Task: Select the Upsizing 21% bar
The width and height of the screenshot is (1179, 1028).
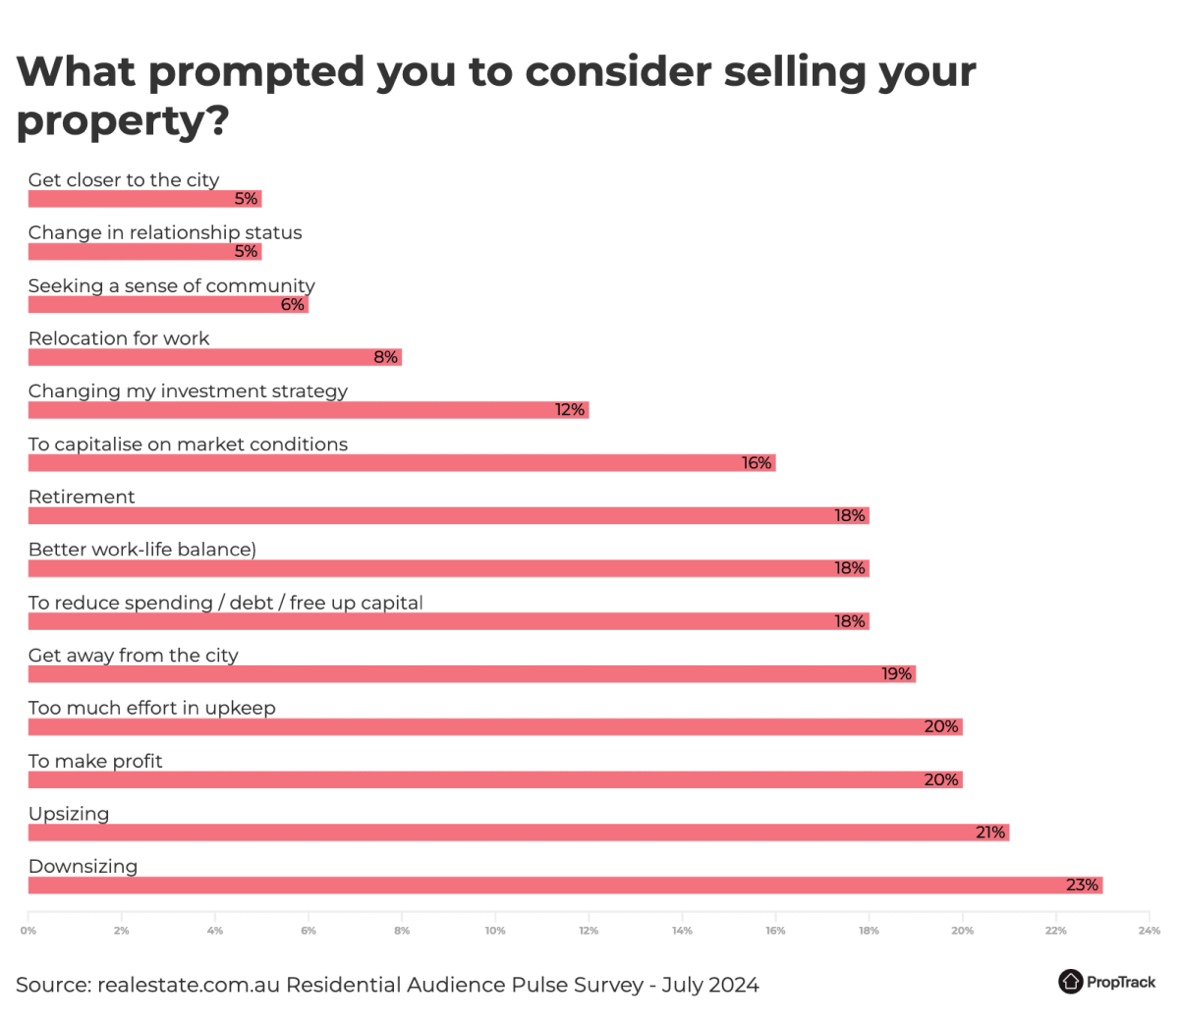Action: tap(518, 832)
